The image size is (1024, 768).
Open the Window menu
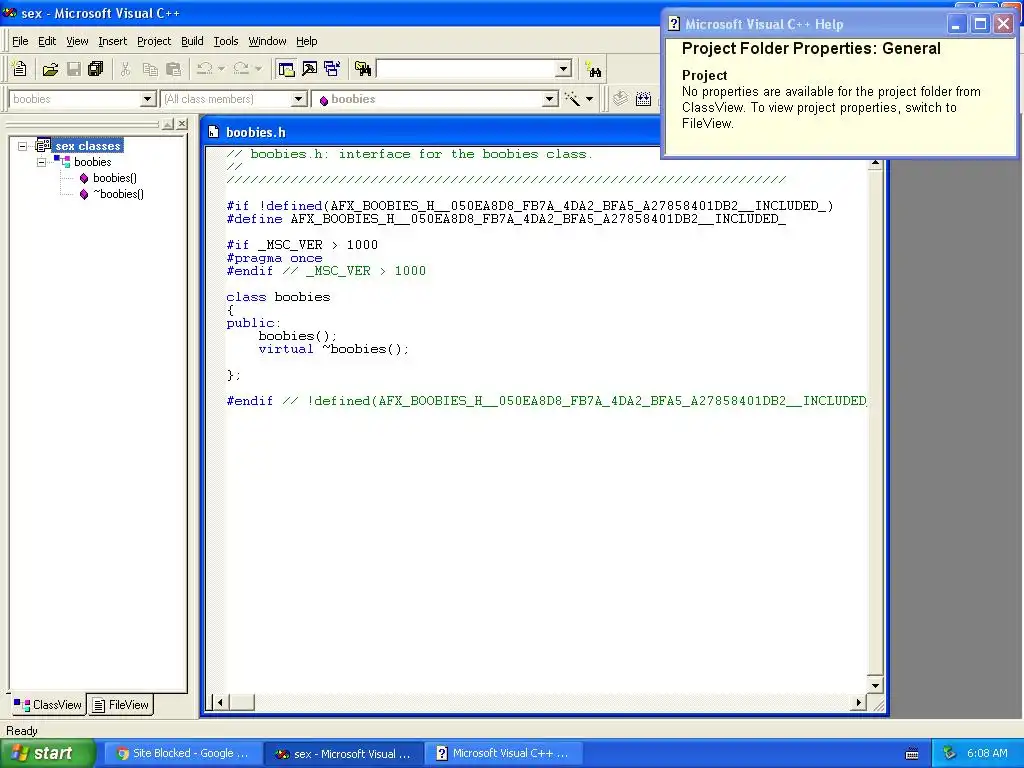coord(267,41)
